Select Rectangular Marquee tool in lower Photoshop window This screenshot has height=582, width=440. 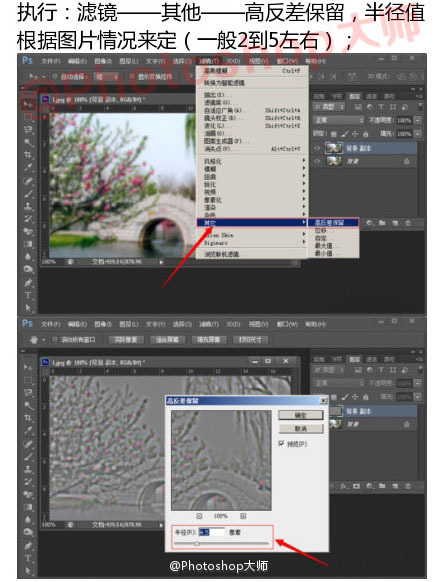(28, 380)
